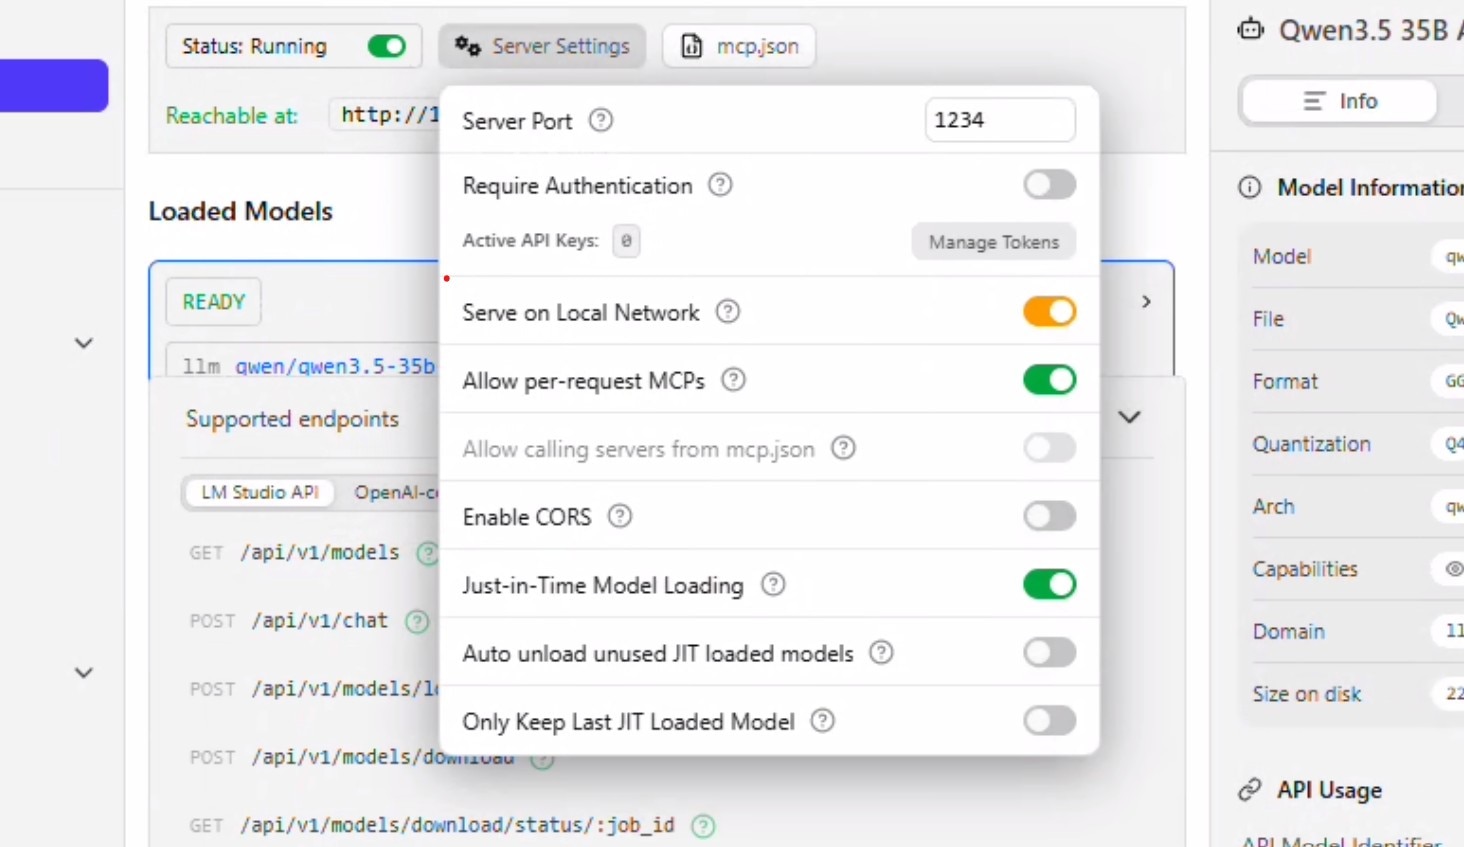This screenshot has height=847, width=1464.
Task: Toggle the server Running status switch
Action: coord(386,46)
